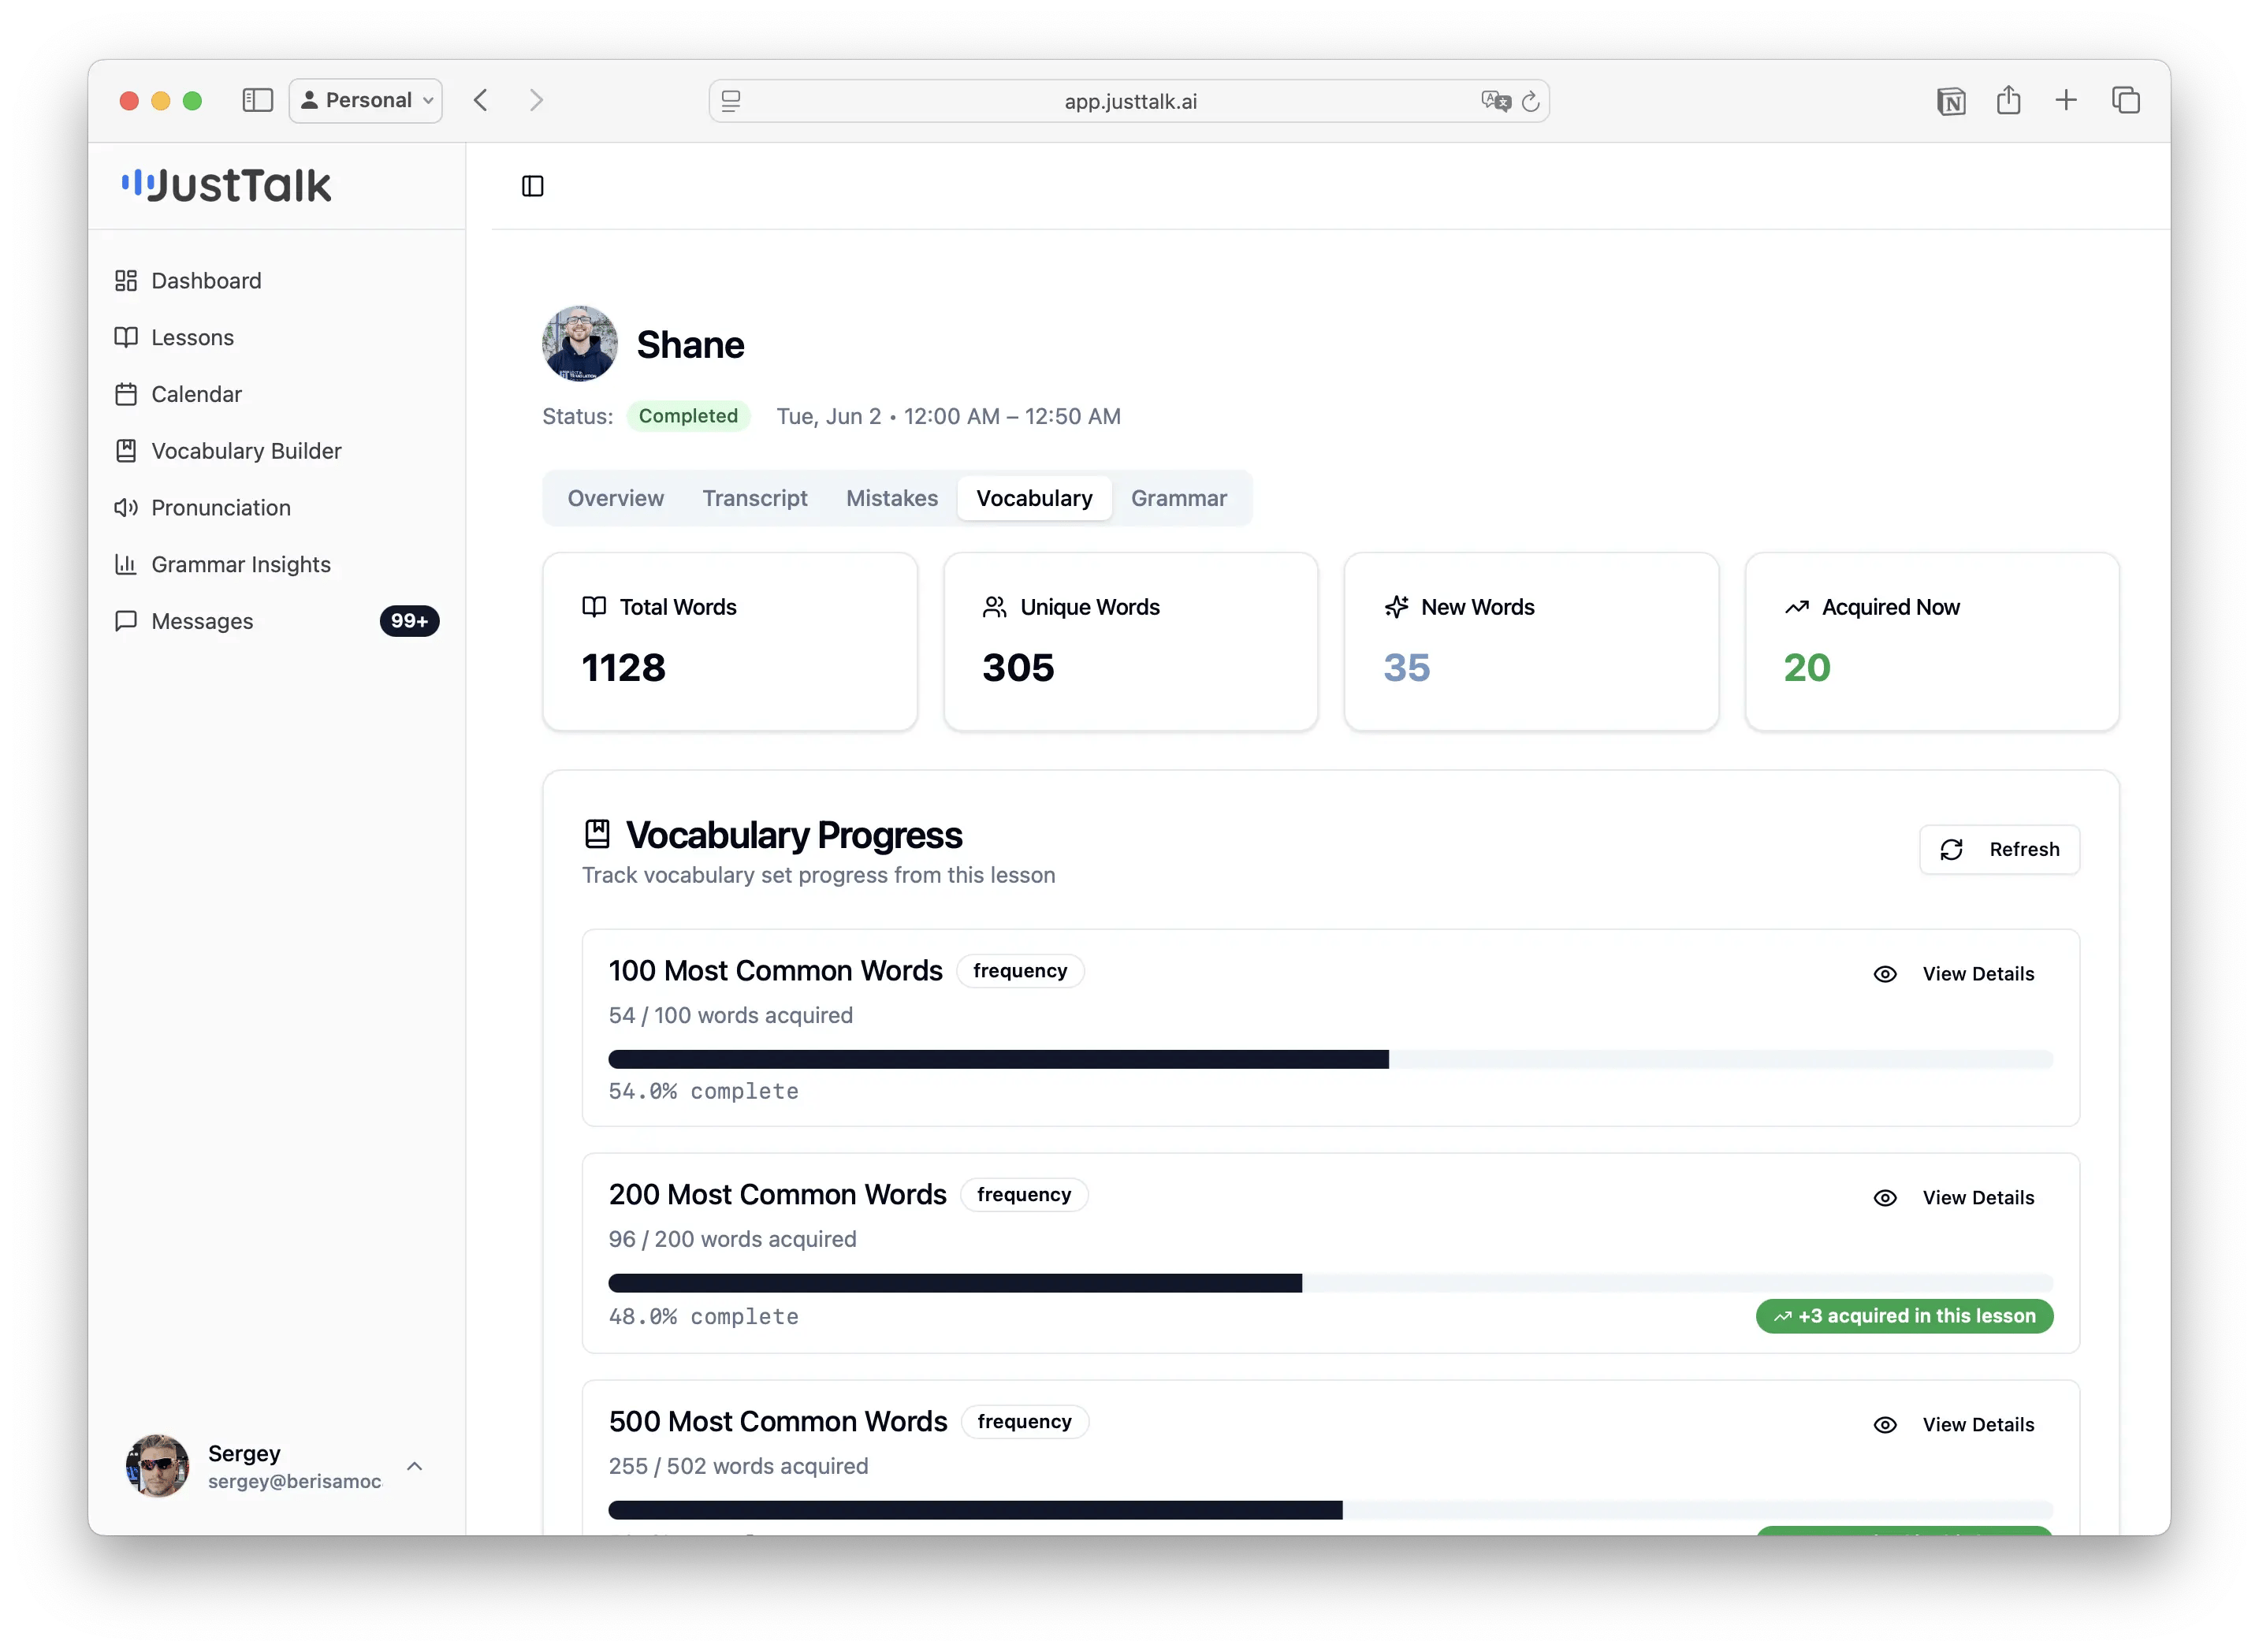2259x1652 pixels.
Task: Click Sergey's avatar in sidebar footer
Action: tap(158, 1466)
